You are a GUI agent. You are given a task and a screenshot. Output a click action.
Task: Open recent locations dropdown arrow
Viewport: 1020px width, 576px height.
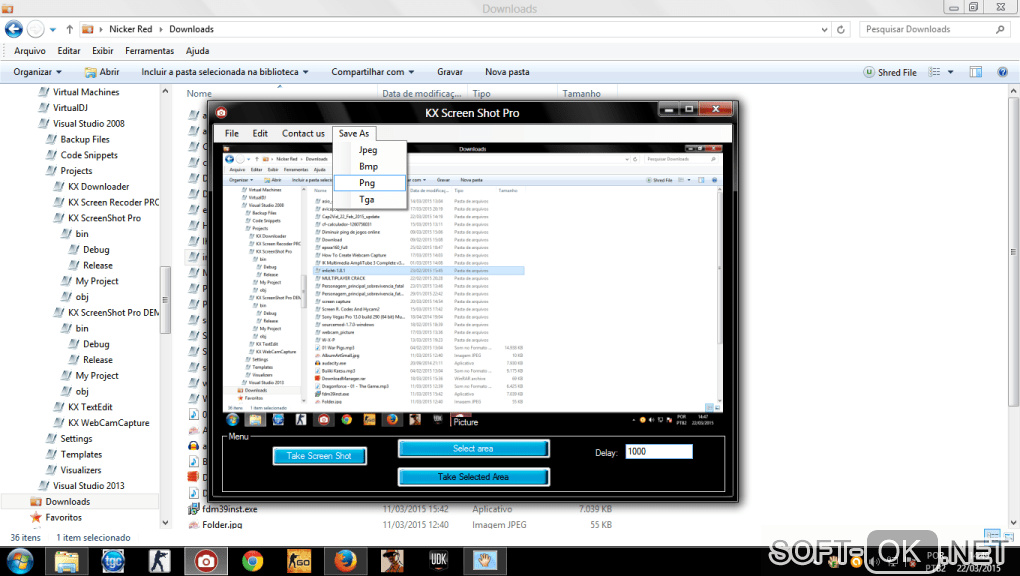[x=53, y=29]
